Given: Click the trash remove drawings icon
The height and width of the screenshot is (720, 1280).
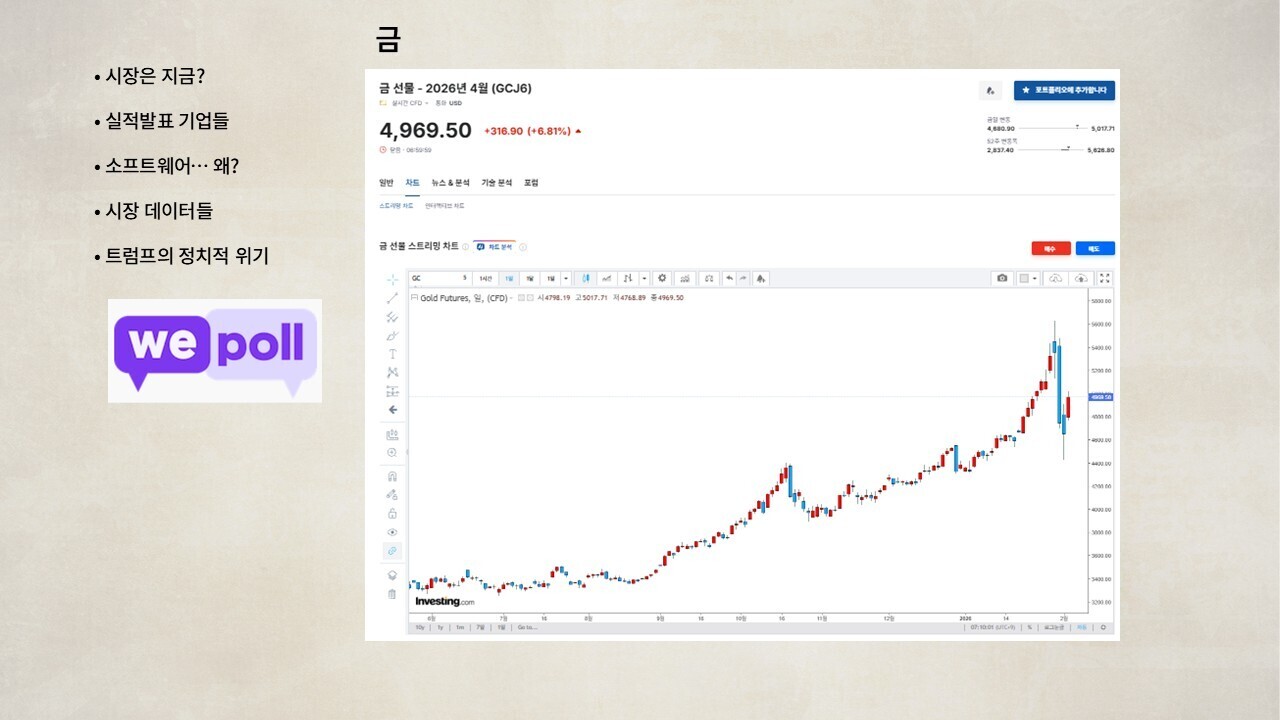Looking at the screenshot, I should point(393,594).
